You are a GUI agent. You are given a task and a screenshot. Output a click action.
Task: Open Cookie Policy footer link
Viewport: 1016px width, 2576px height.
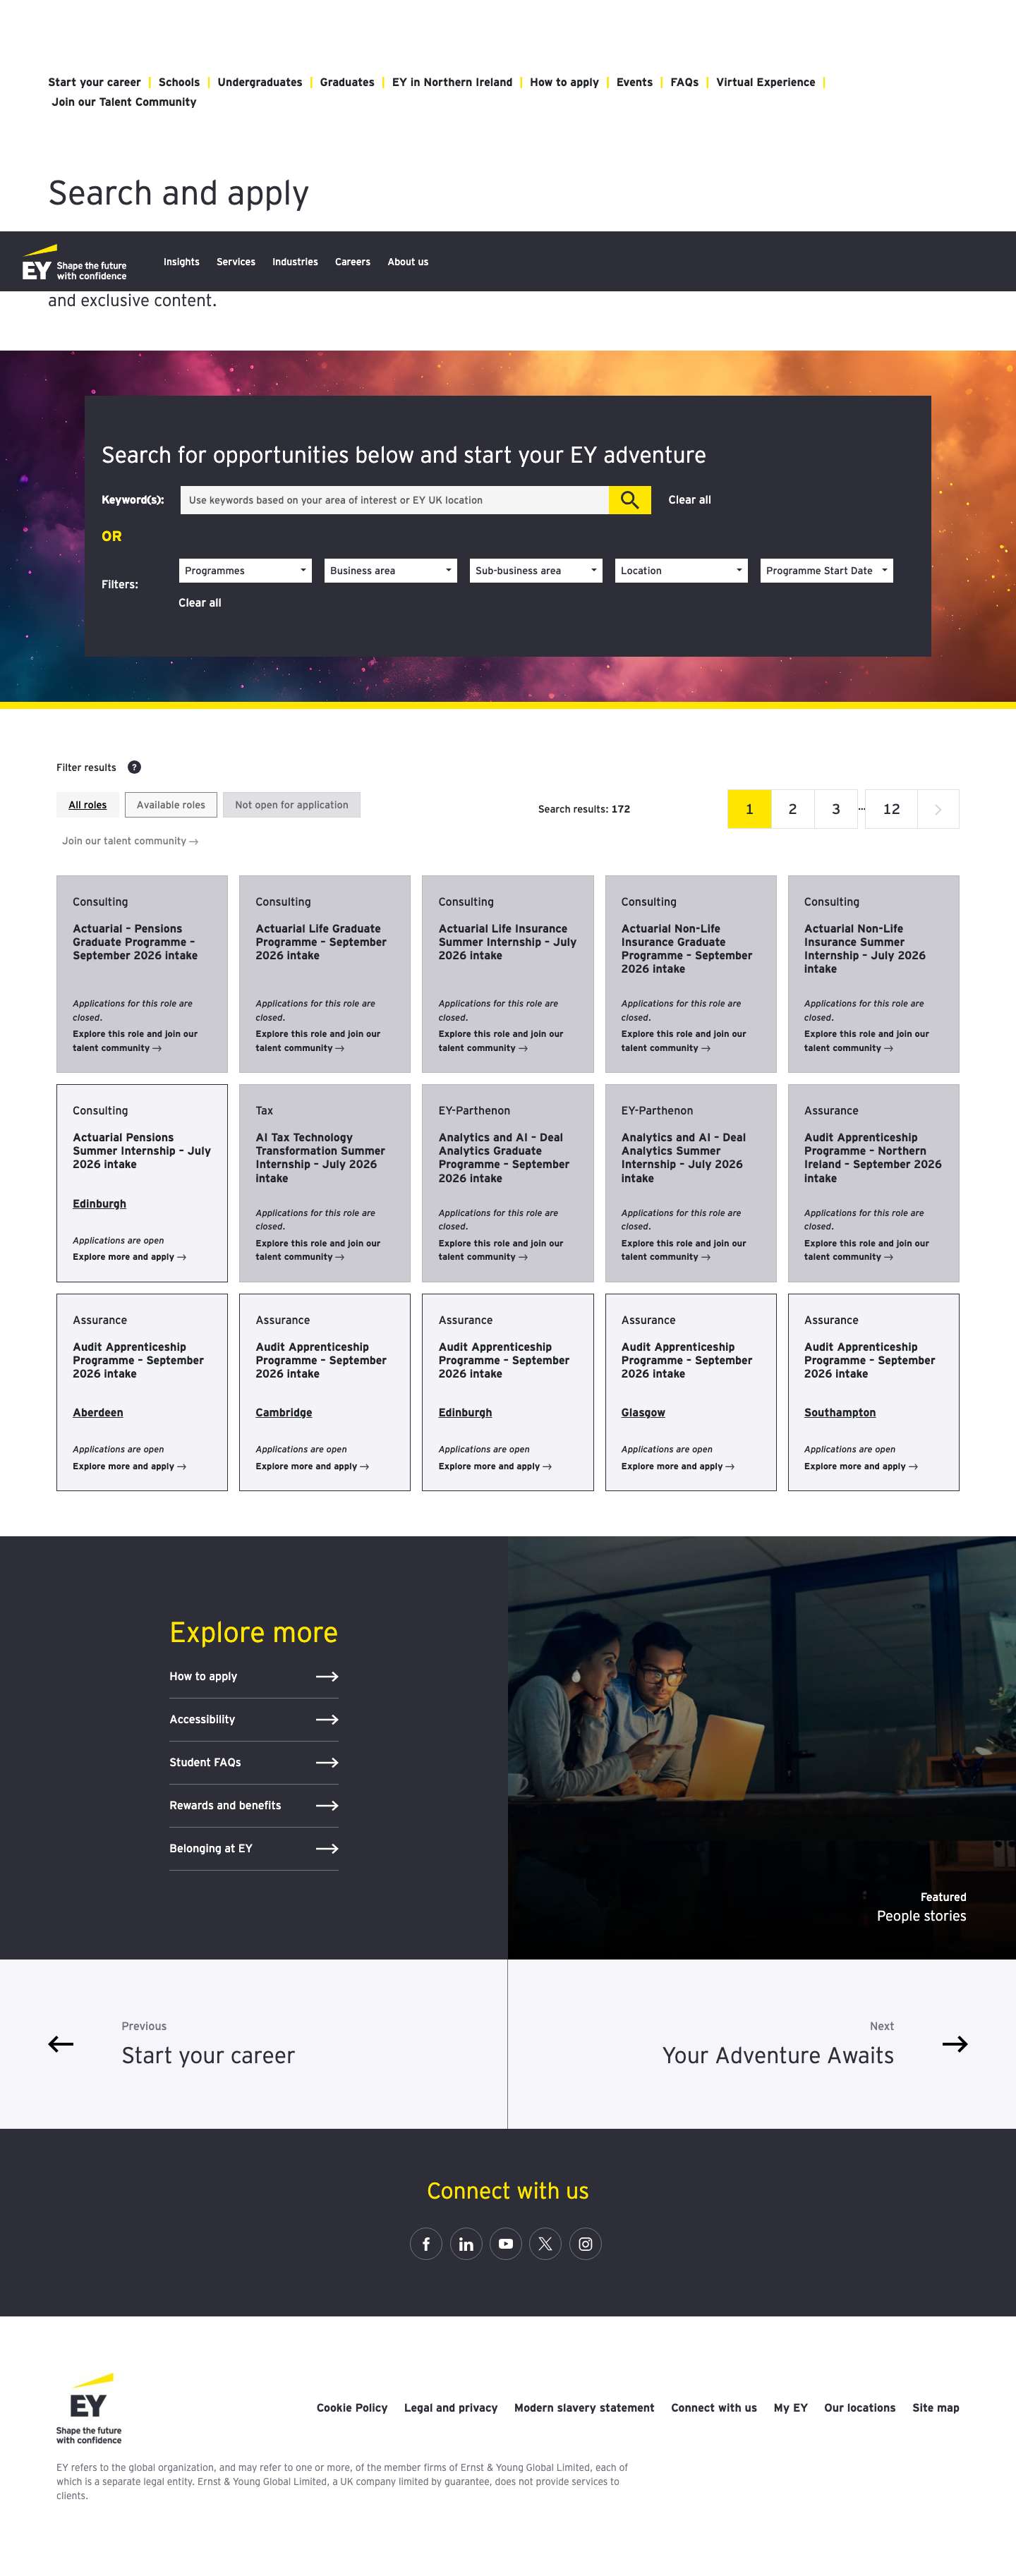click(x=352, y=2408)
